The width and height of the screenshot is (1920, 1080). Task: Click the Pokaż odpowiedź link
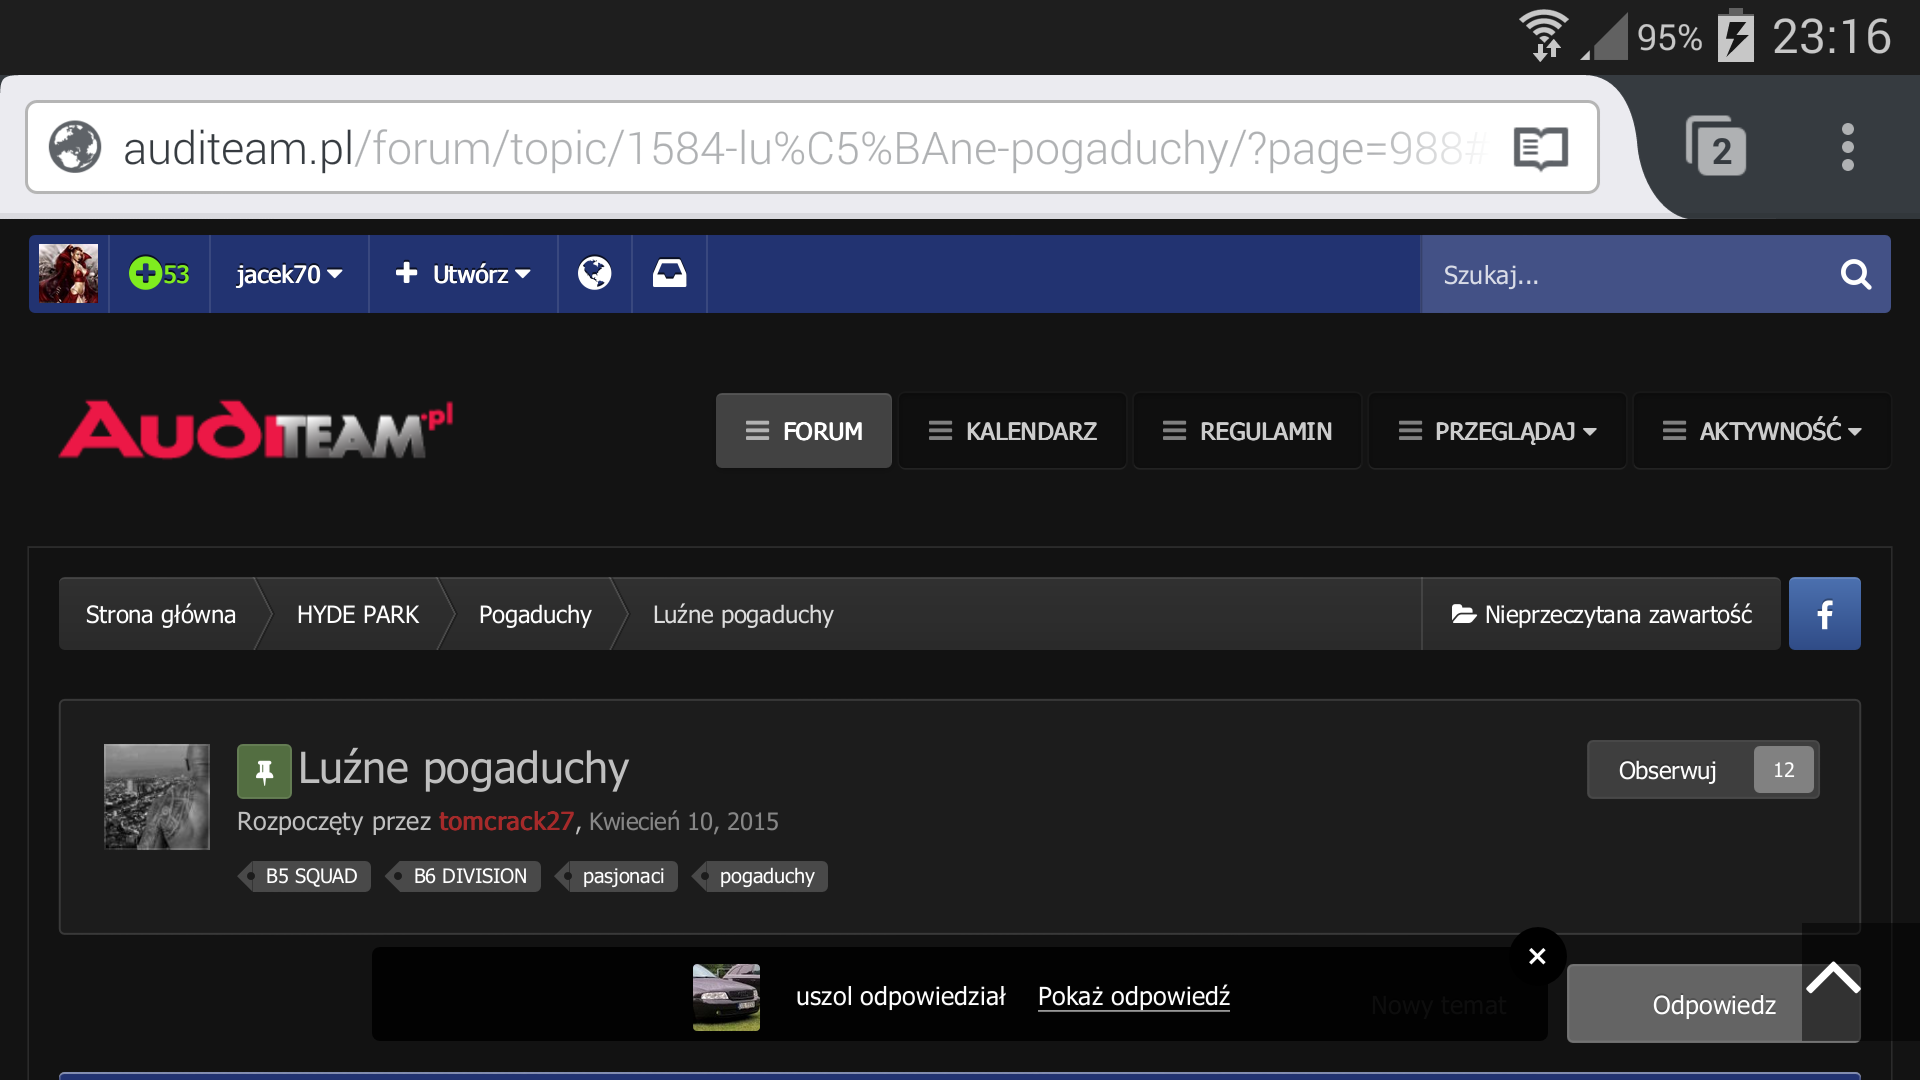click(1133, 996)
